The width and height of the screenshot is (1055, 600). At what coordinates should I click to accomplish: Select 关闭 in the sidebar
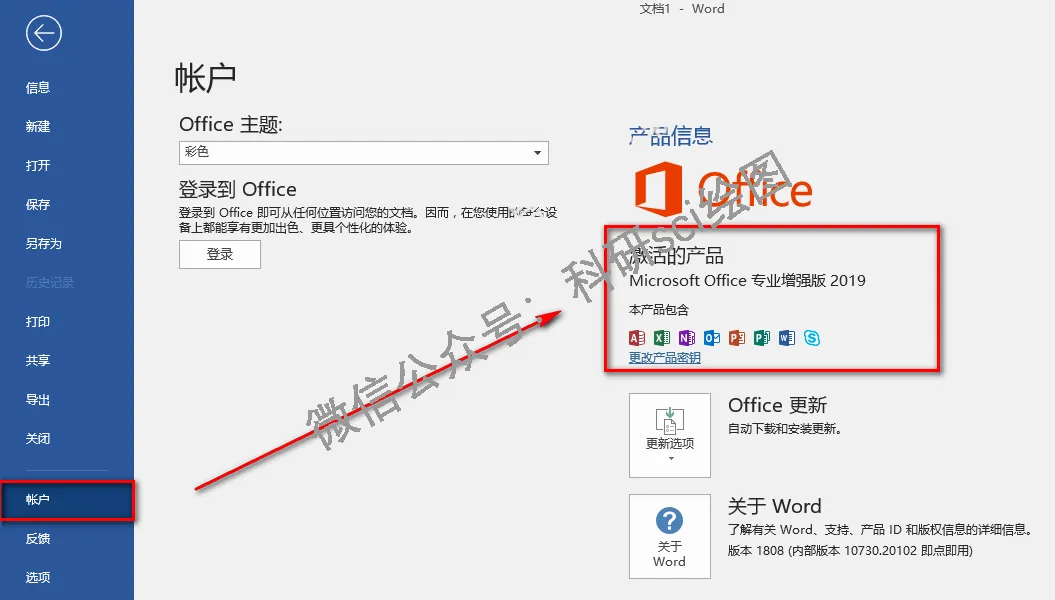(x=38, y=439)
